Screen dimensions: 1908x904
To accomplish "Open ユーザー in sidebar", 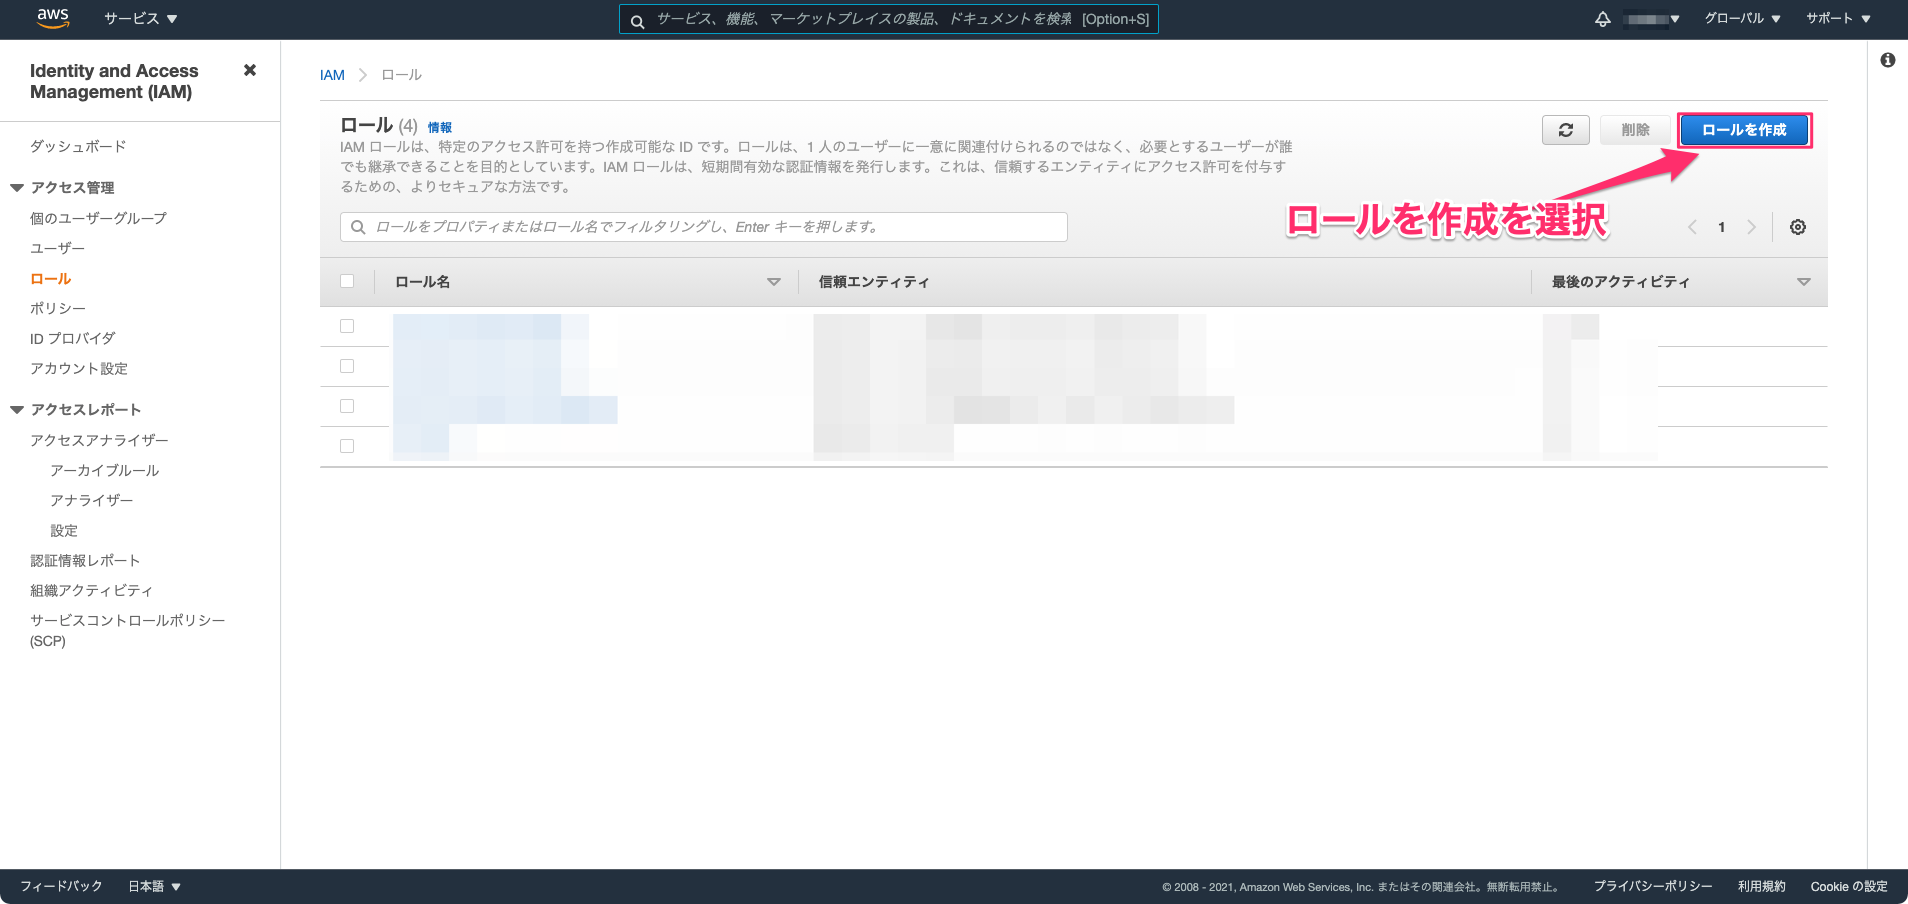I will pos(57,248).
